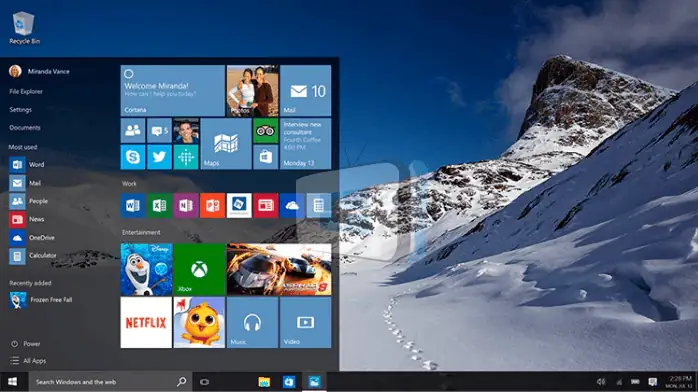Click Search Windows and the web box
Screen dimensions: 698x392
tap(110, 382)
